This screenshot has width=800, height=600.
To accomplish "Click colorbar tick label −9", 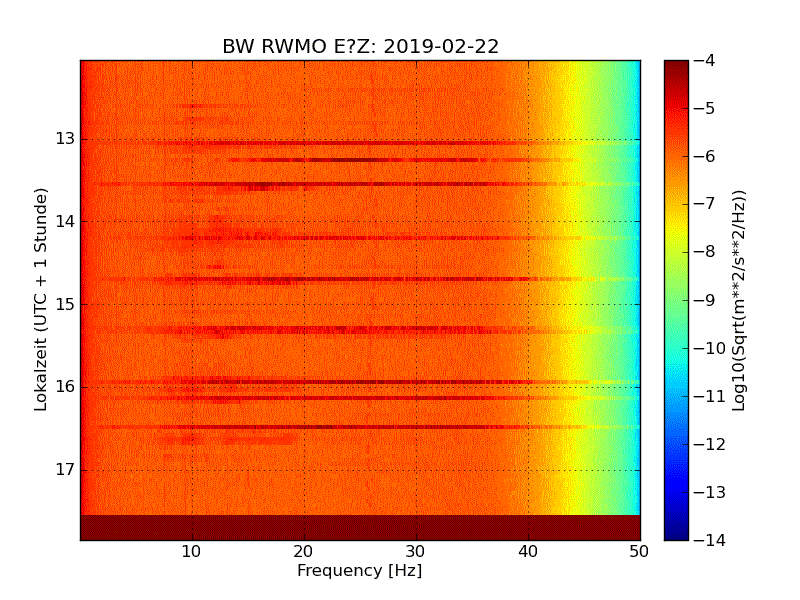I will coord(705,300).
